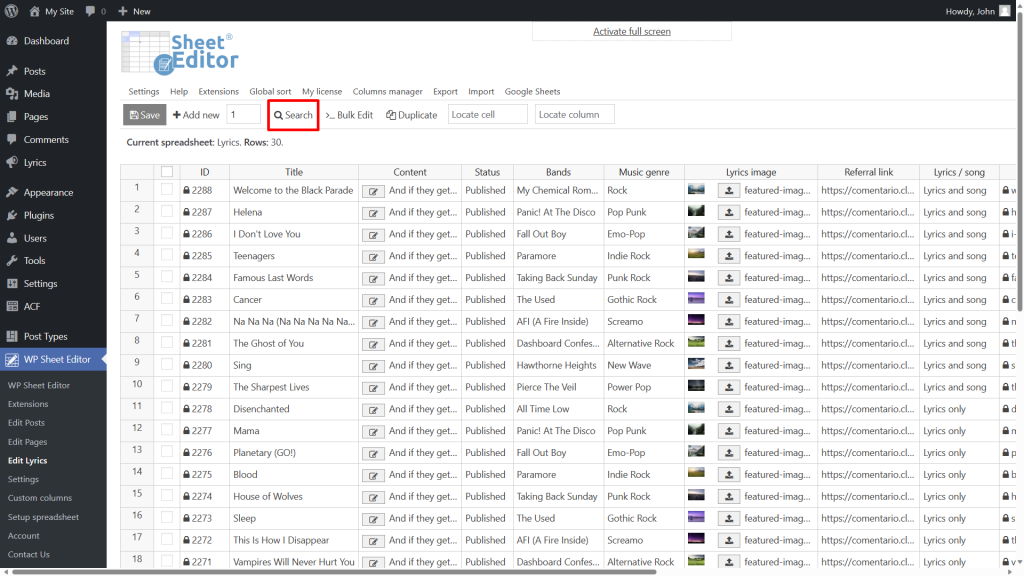Screen dimensions: 1024x576
Task: Open the Bulk Edit tool
Action: 349,115
